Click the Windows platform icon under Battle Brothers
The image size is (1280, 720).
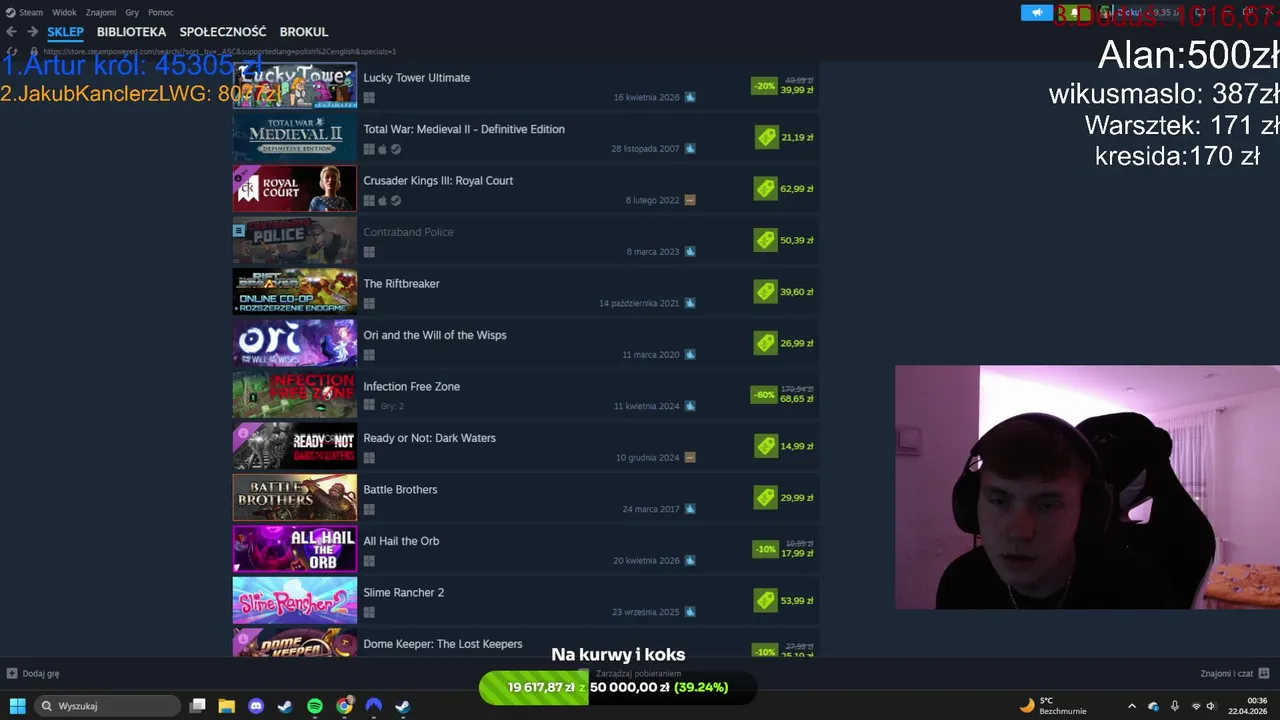(x=369, y=510)
